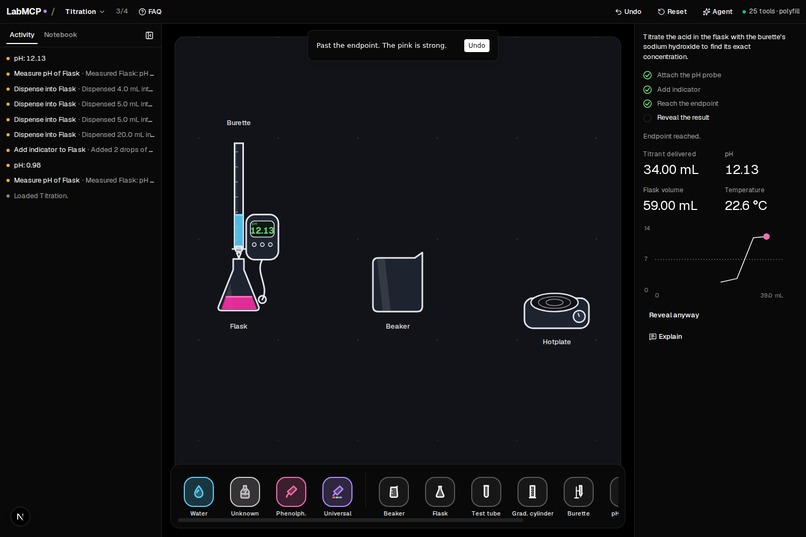The width and height of the screenshot is (806, 537).
Task: Add a Beaker from the toolbar
Action: (x=394, y=492)
